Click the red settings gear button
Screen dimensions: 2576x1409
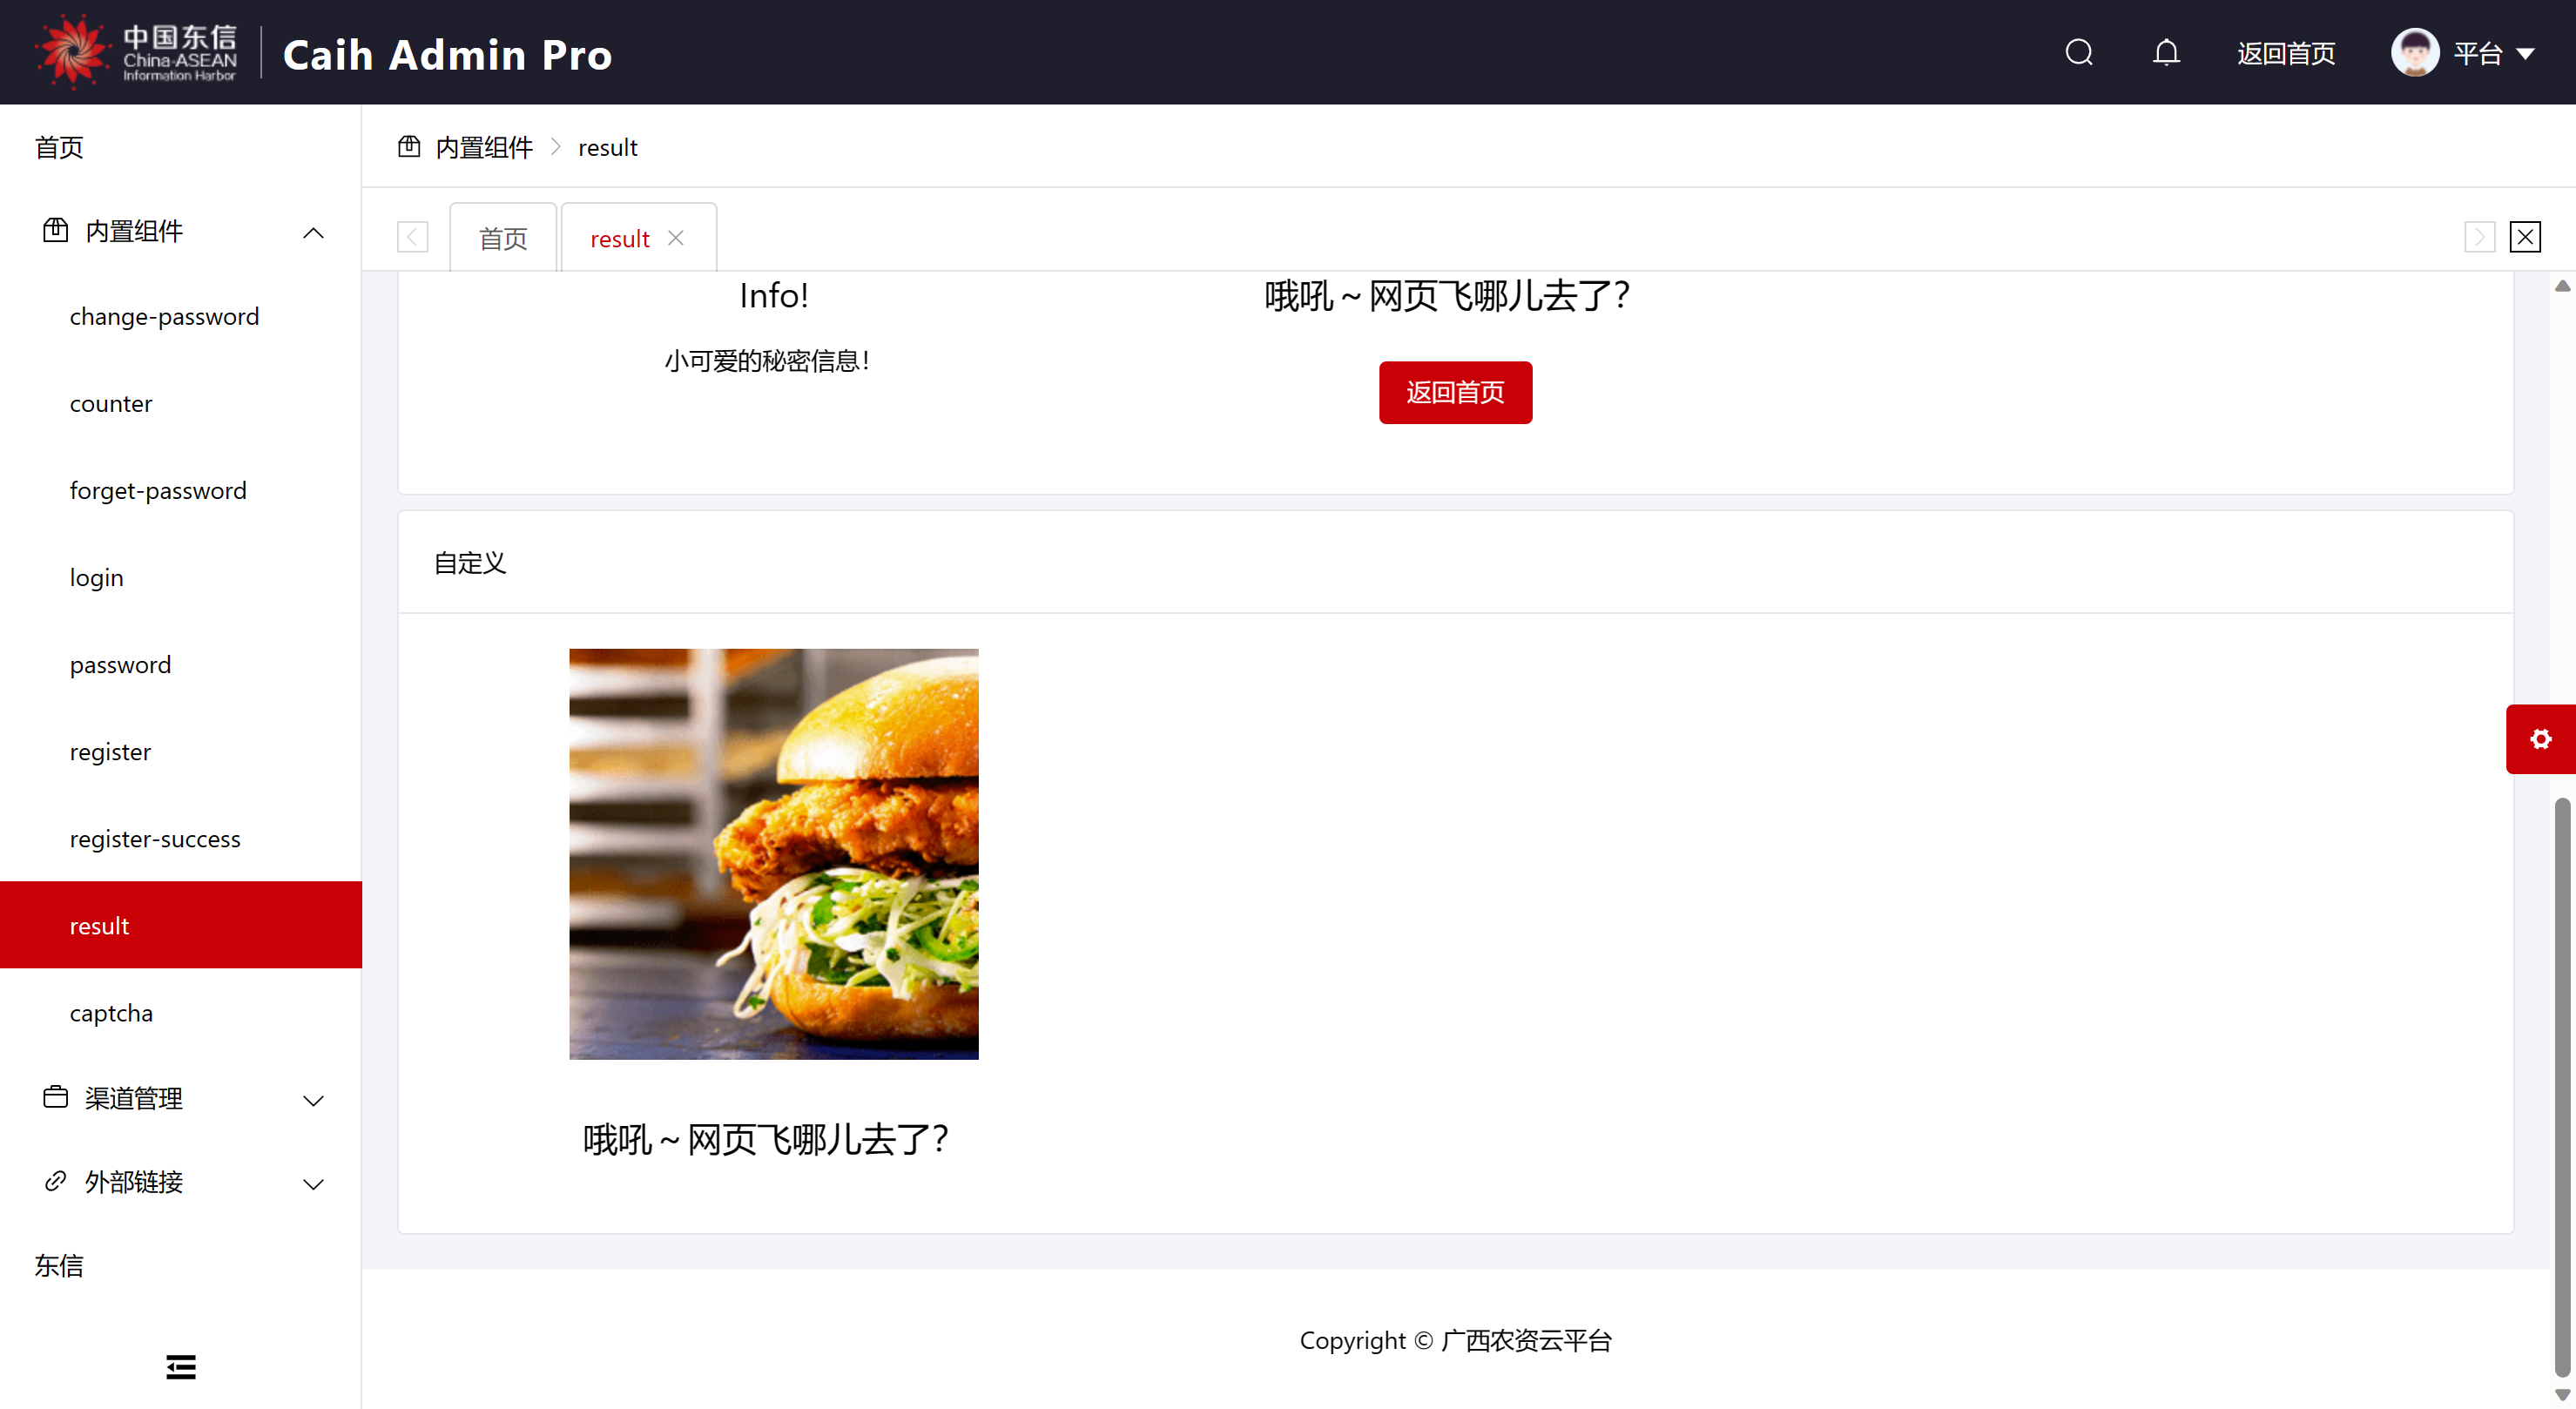[x=2540, y=739]
